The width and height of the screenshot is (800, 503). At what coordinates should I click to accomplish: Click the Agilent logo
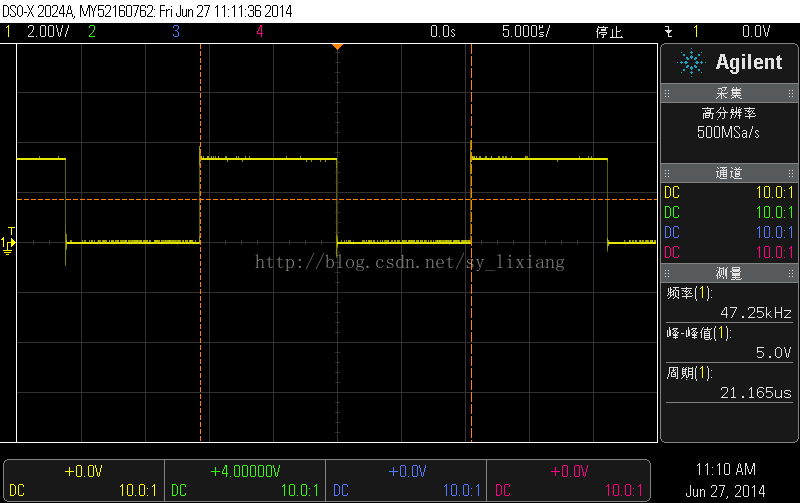pos(730,63)
